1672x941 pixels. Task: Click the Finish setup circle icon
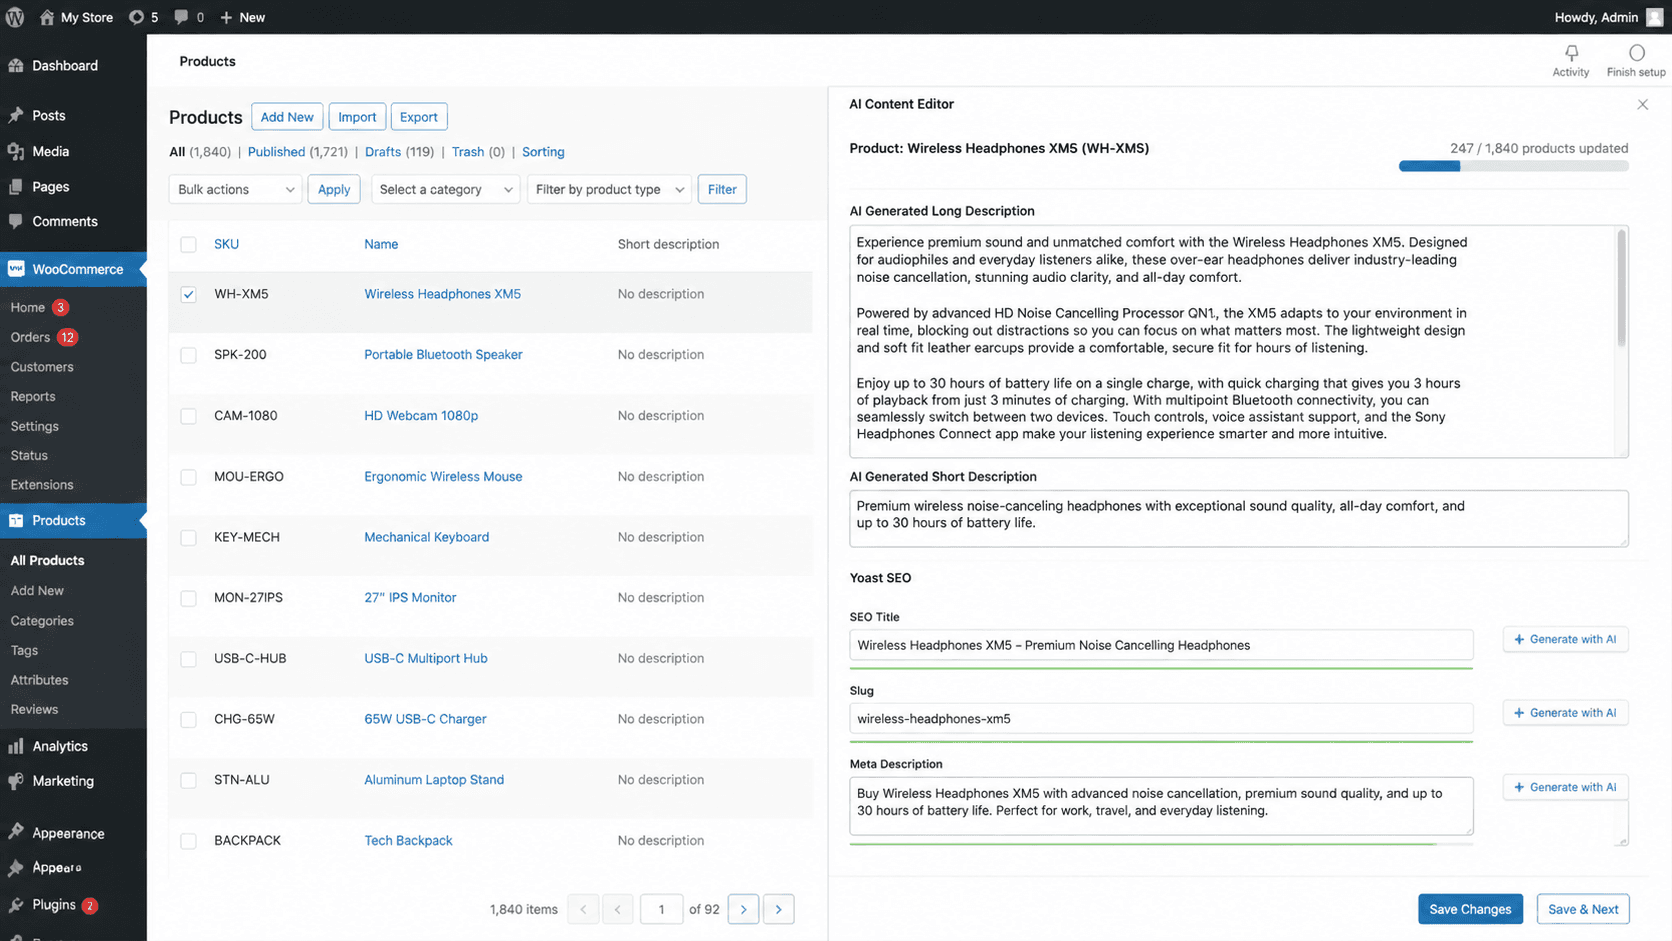pyautogui.click(x=1636, y=52)
